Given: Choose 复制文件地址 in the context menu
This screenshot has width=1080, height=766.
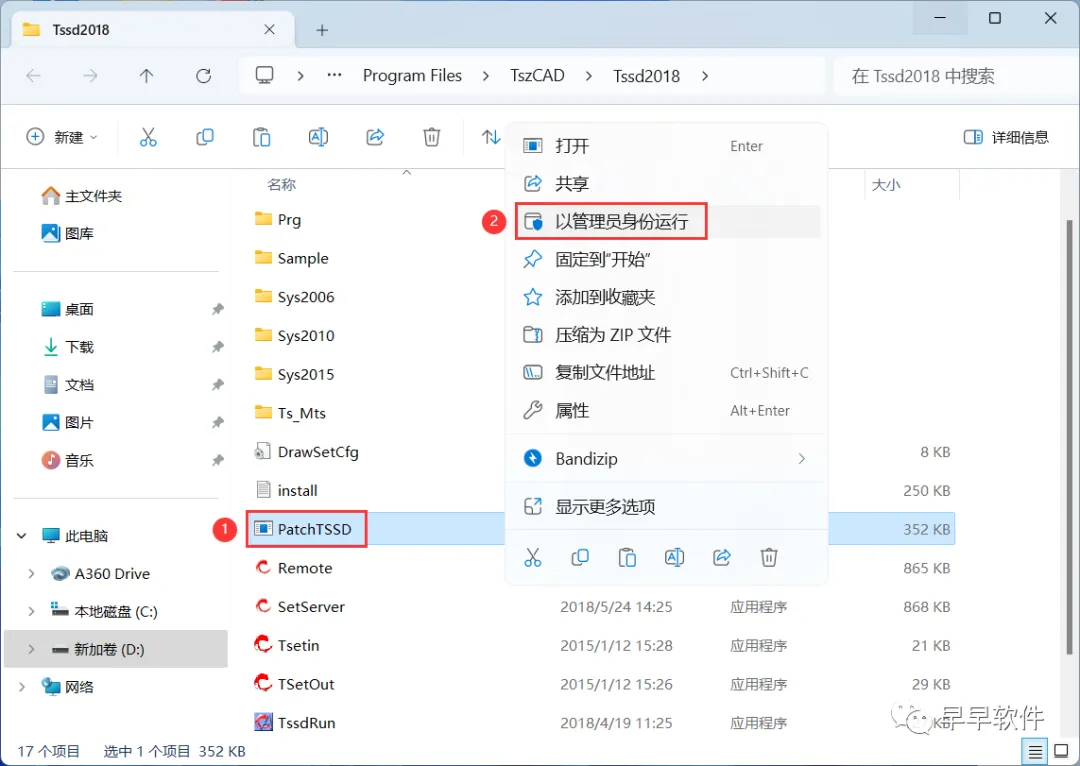Looking at the screenshot, I should pyautogui.click(x=666, y=373).
